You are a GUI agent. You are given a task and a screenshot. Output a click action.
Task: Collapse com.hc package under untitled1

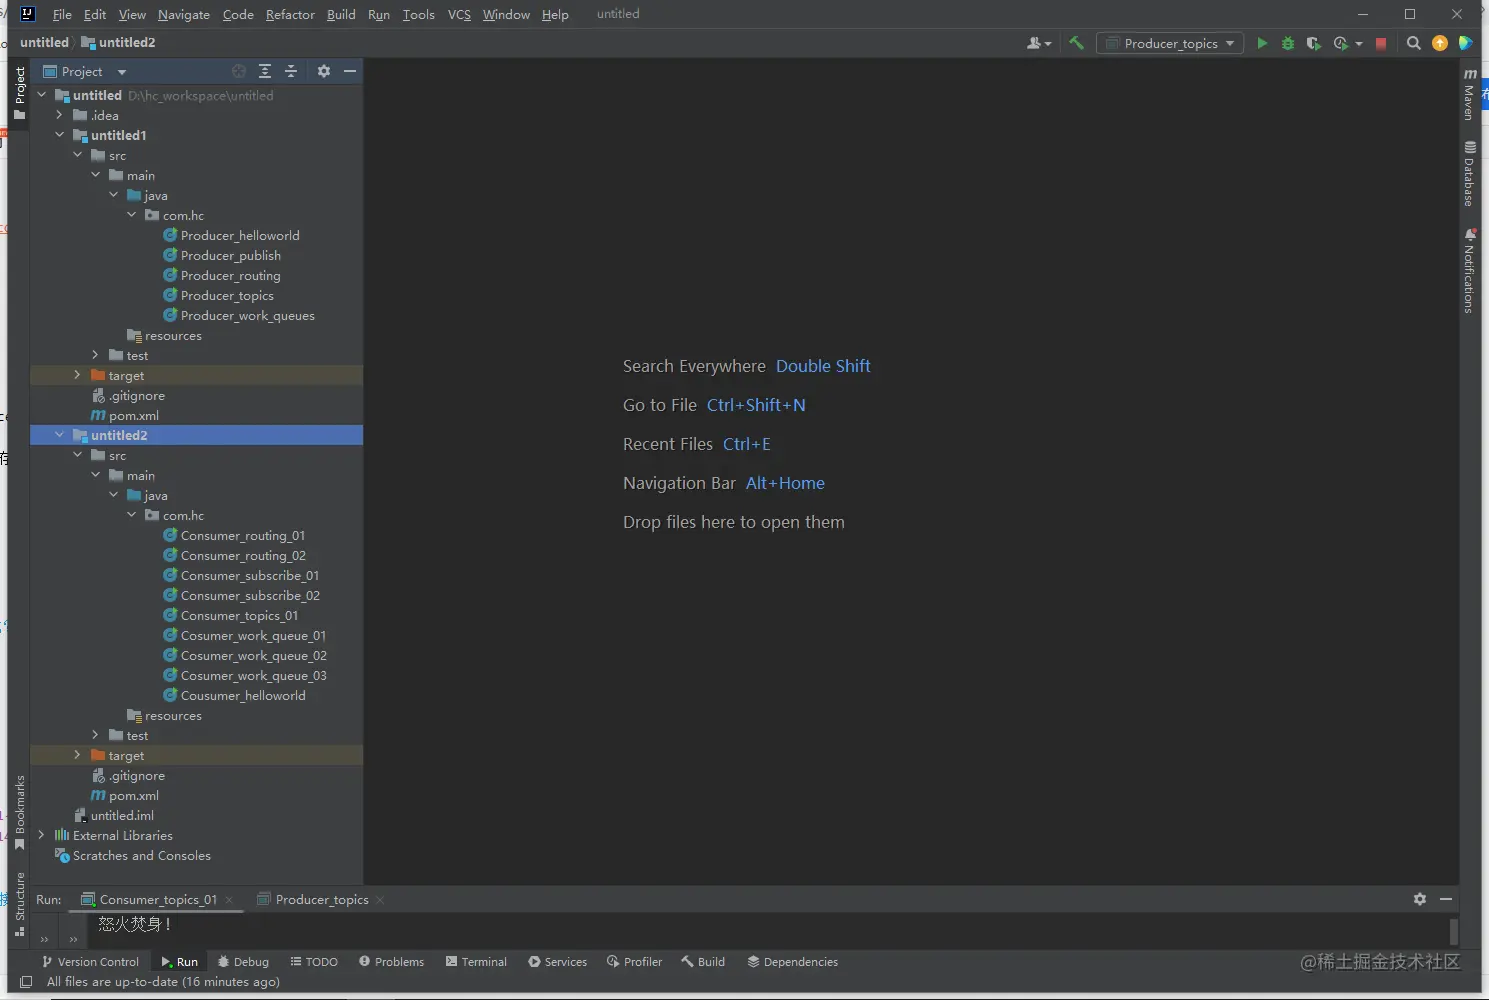click(x=132, y=215)
